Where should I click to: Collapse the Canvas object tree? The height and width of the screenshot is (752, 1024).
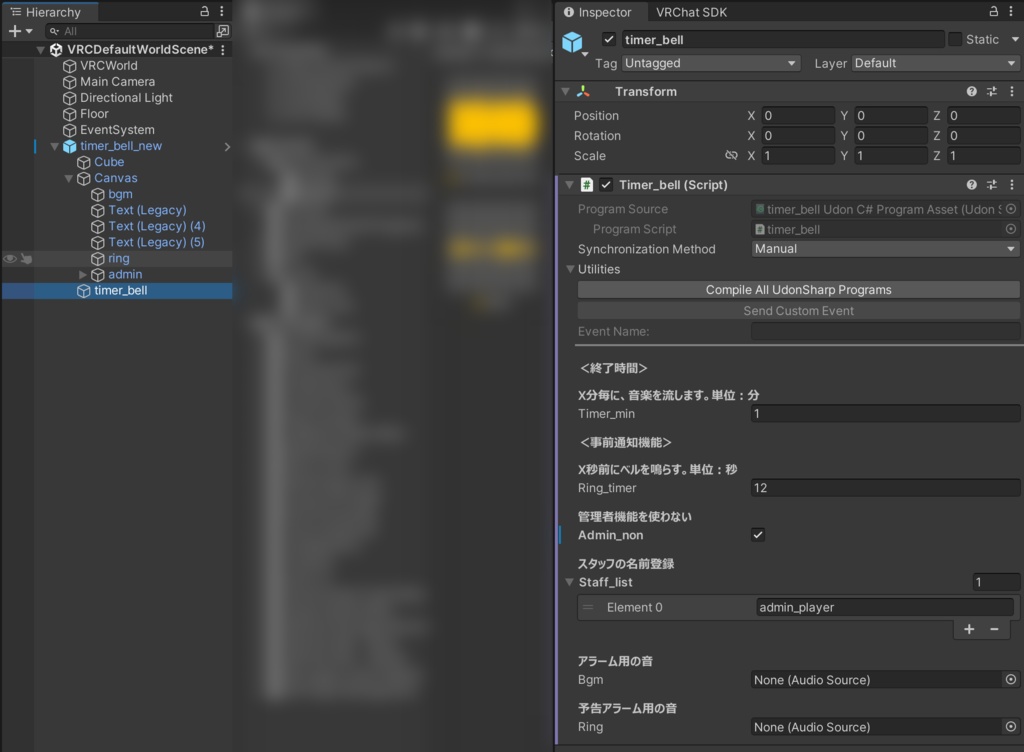pos(69,178)
